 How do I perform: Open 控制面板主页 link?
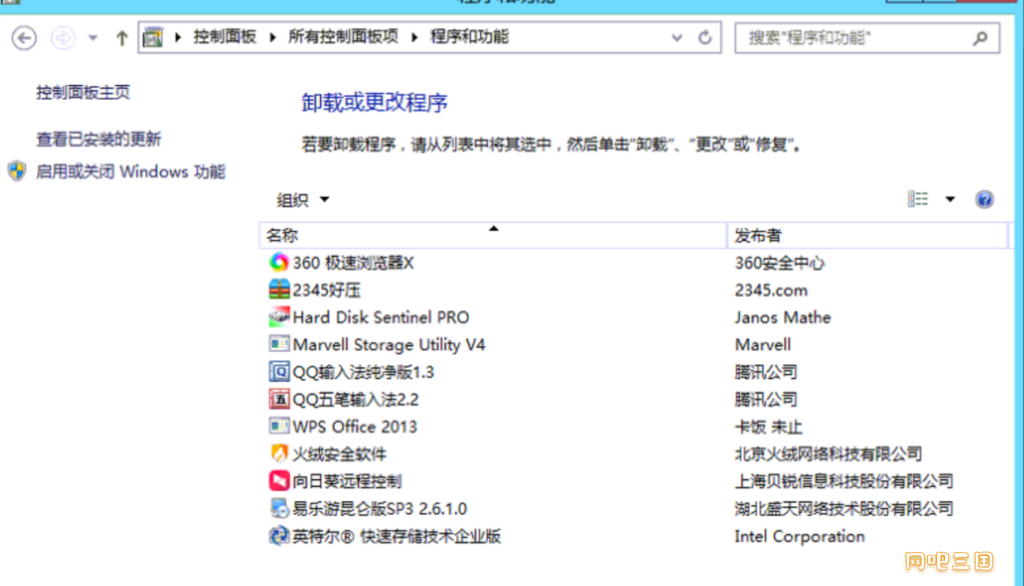pyautogui.click(x=83, y=92)
